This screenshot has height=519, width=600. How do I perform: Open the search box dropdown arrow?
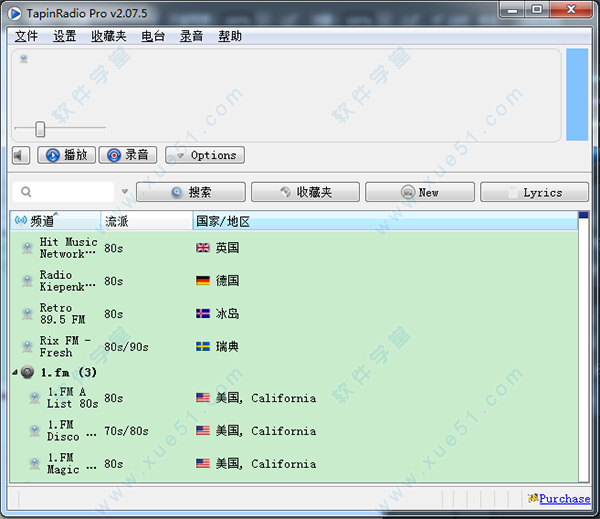[125, 192]
